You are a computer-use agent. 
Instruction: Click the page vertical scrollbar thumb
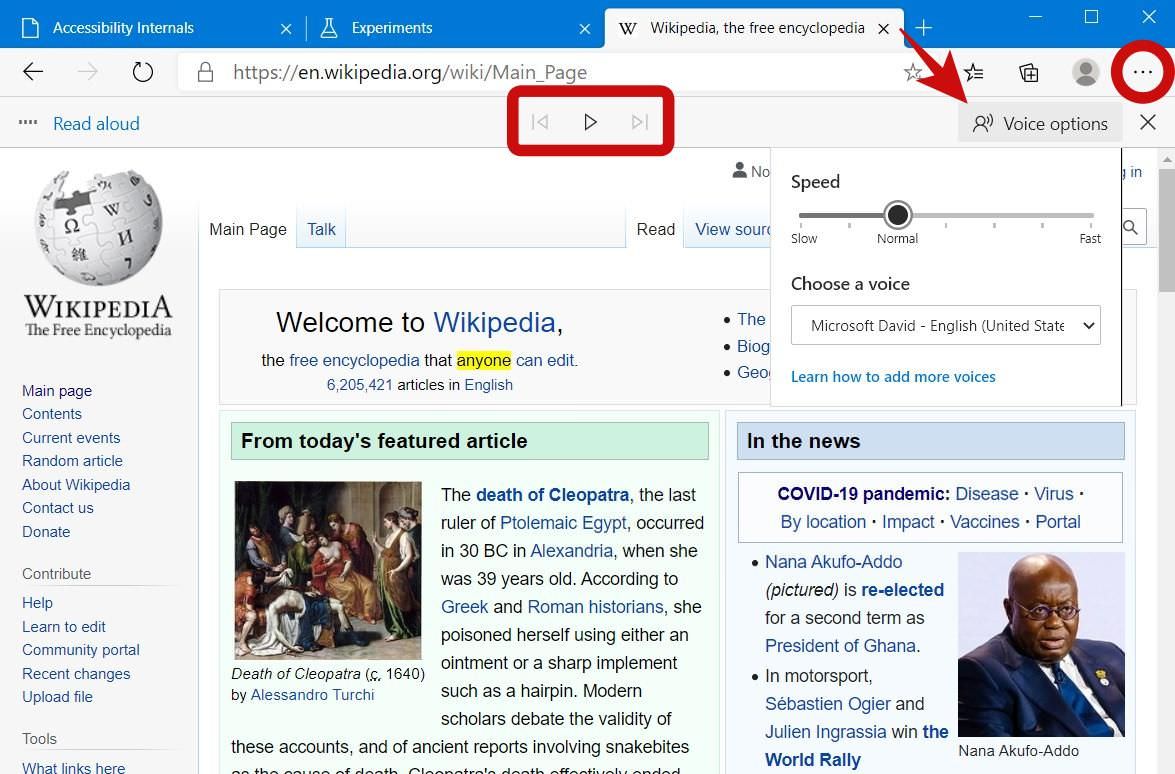pos(1167,229)
